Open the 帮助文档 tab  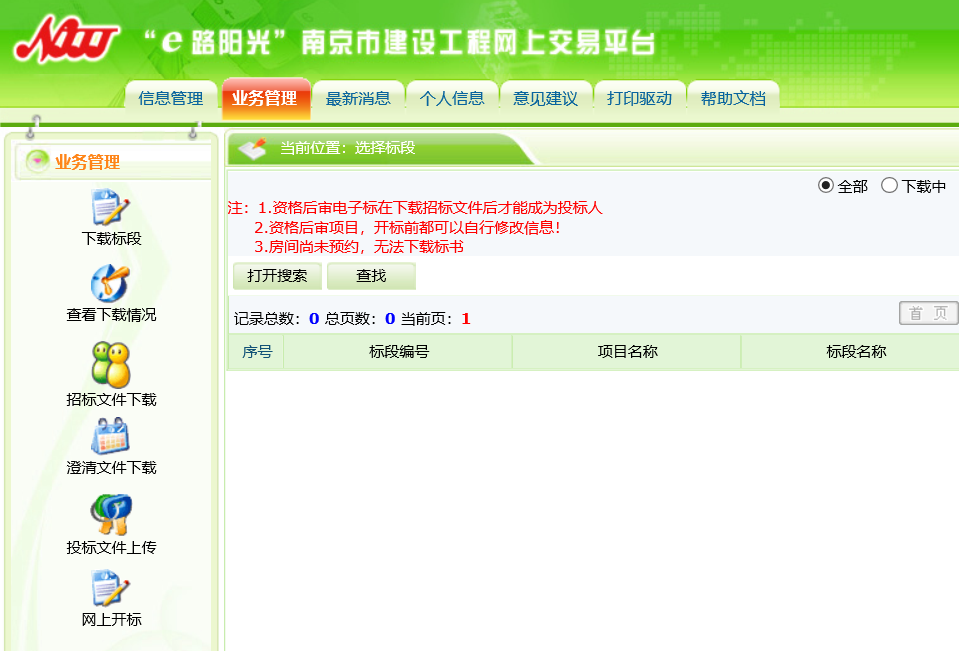tap(733, 98)
